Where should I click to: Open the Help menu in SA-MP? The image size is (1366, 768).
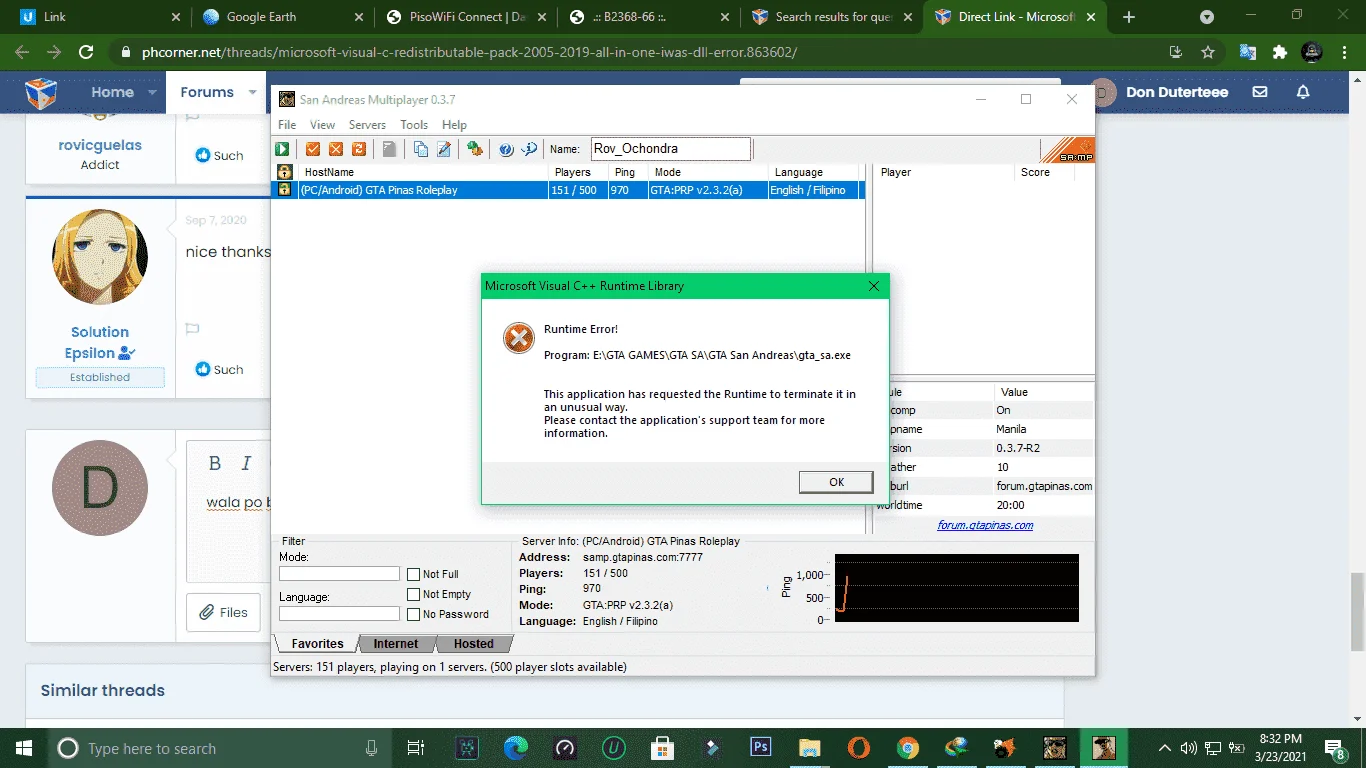(454, 125)
